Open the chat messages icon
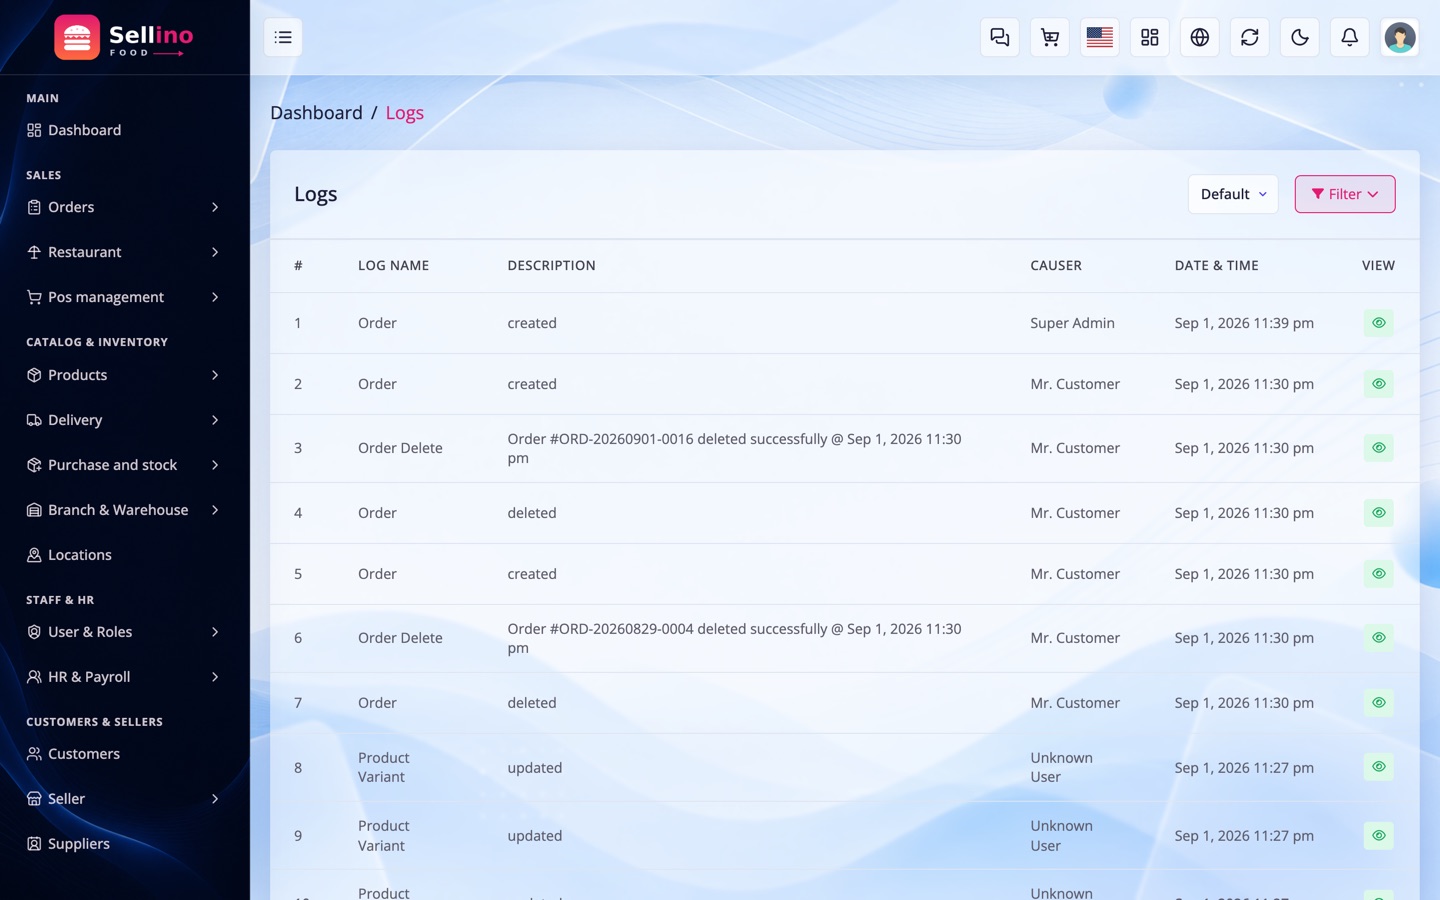Screen dimensions: 1440x900 (1000, 37)
